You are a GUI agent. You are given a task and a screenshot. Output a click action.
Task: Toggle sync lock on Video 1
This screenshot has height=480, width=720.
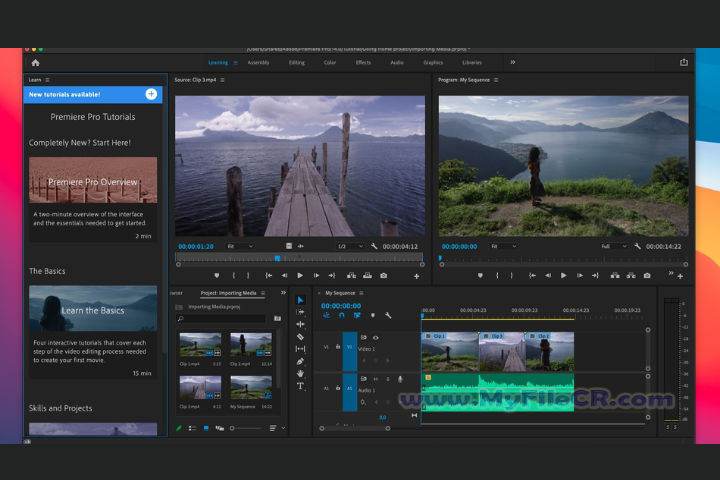[364, 338]
